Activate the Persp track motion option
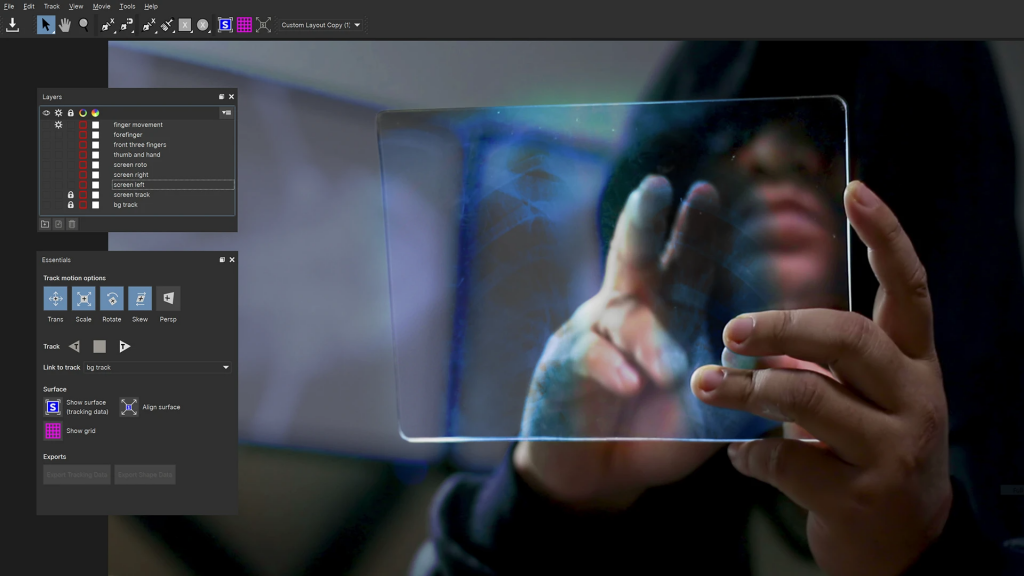The height and width of the screenshot is (576, 1024). pos(167,299)
